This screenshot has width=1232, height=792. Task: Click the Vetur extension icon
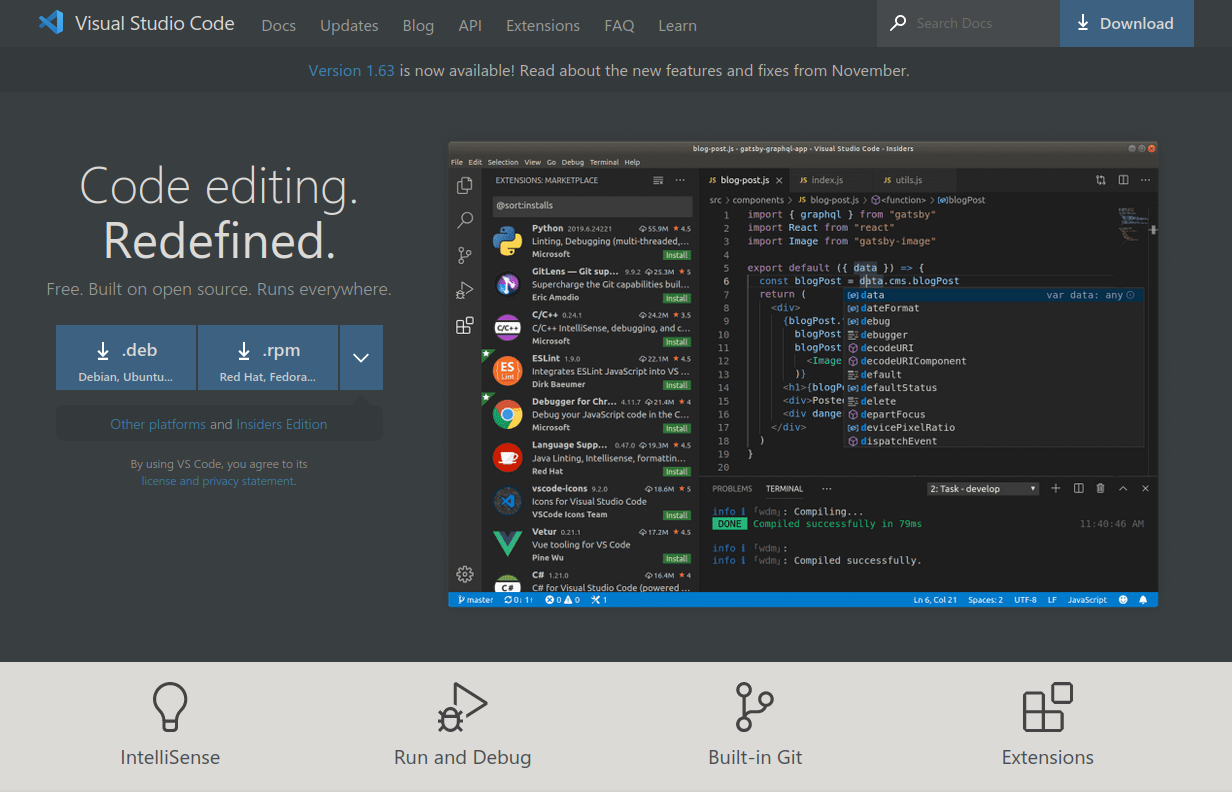508,543
